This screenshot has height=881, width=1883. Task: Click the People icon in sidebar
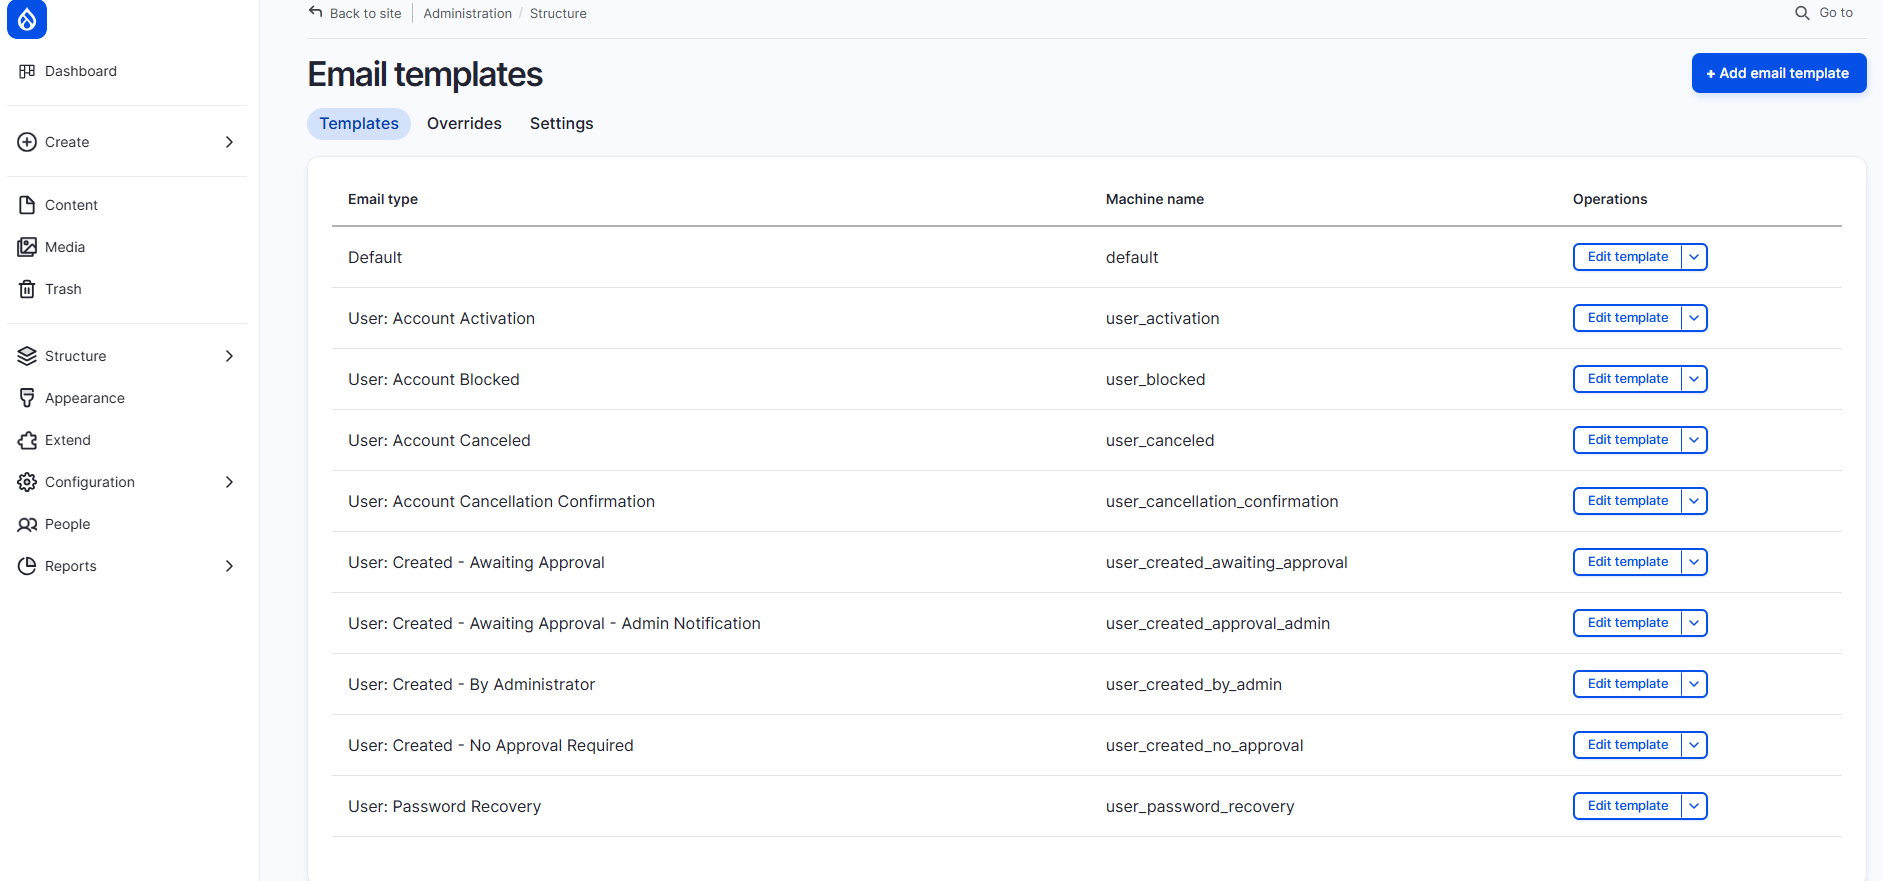27,524
